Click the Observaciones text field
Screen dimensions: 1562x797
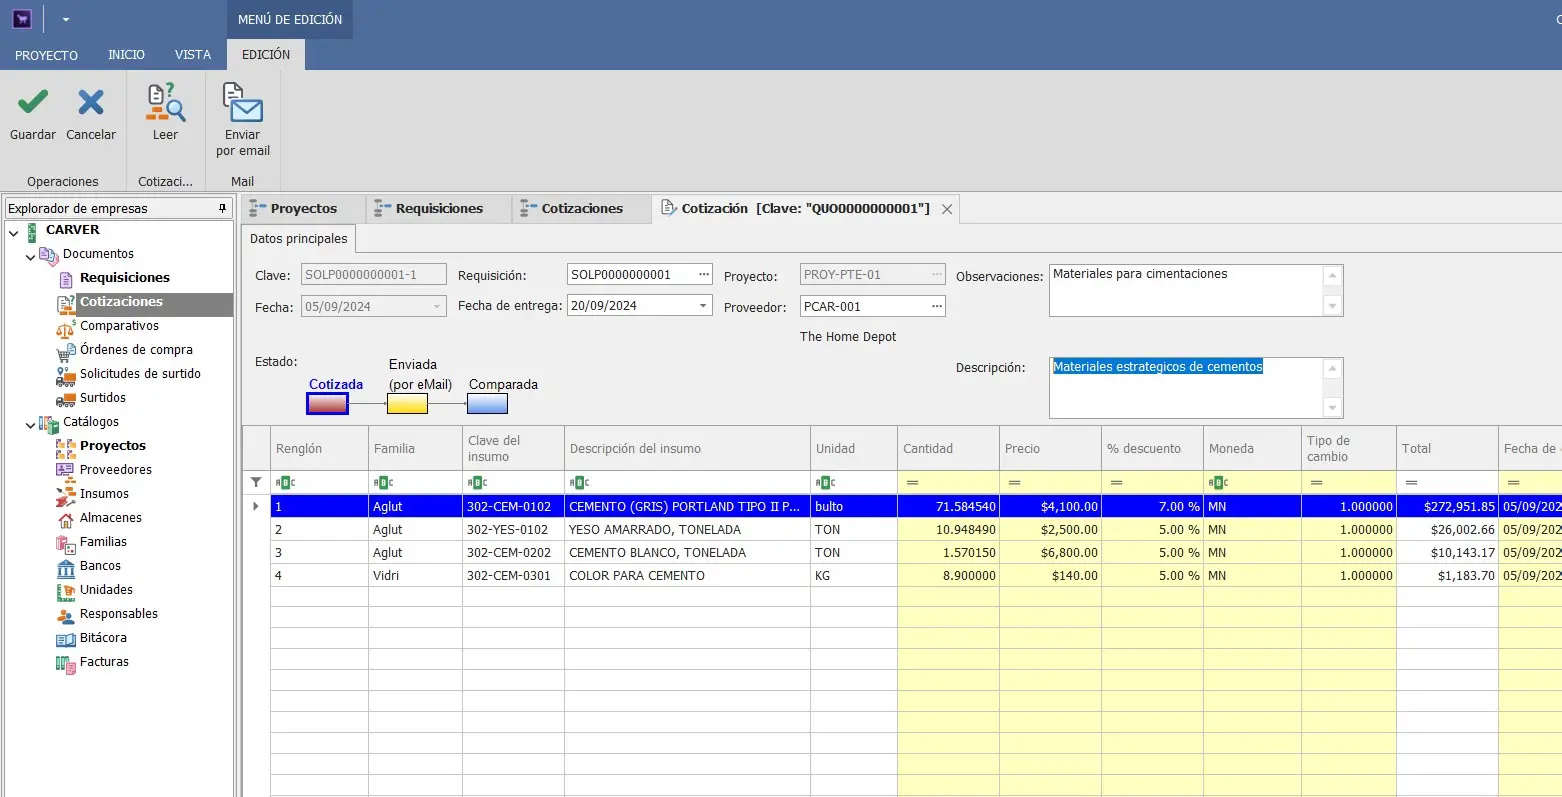click(1185, 290)
